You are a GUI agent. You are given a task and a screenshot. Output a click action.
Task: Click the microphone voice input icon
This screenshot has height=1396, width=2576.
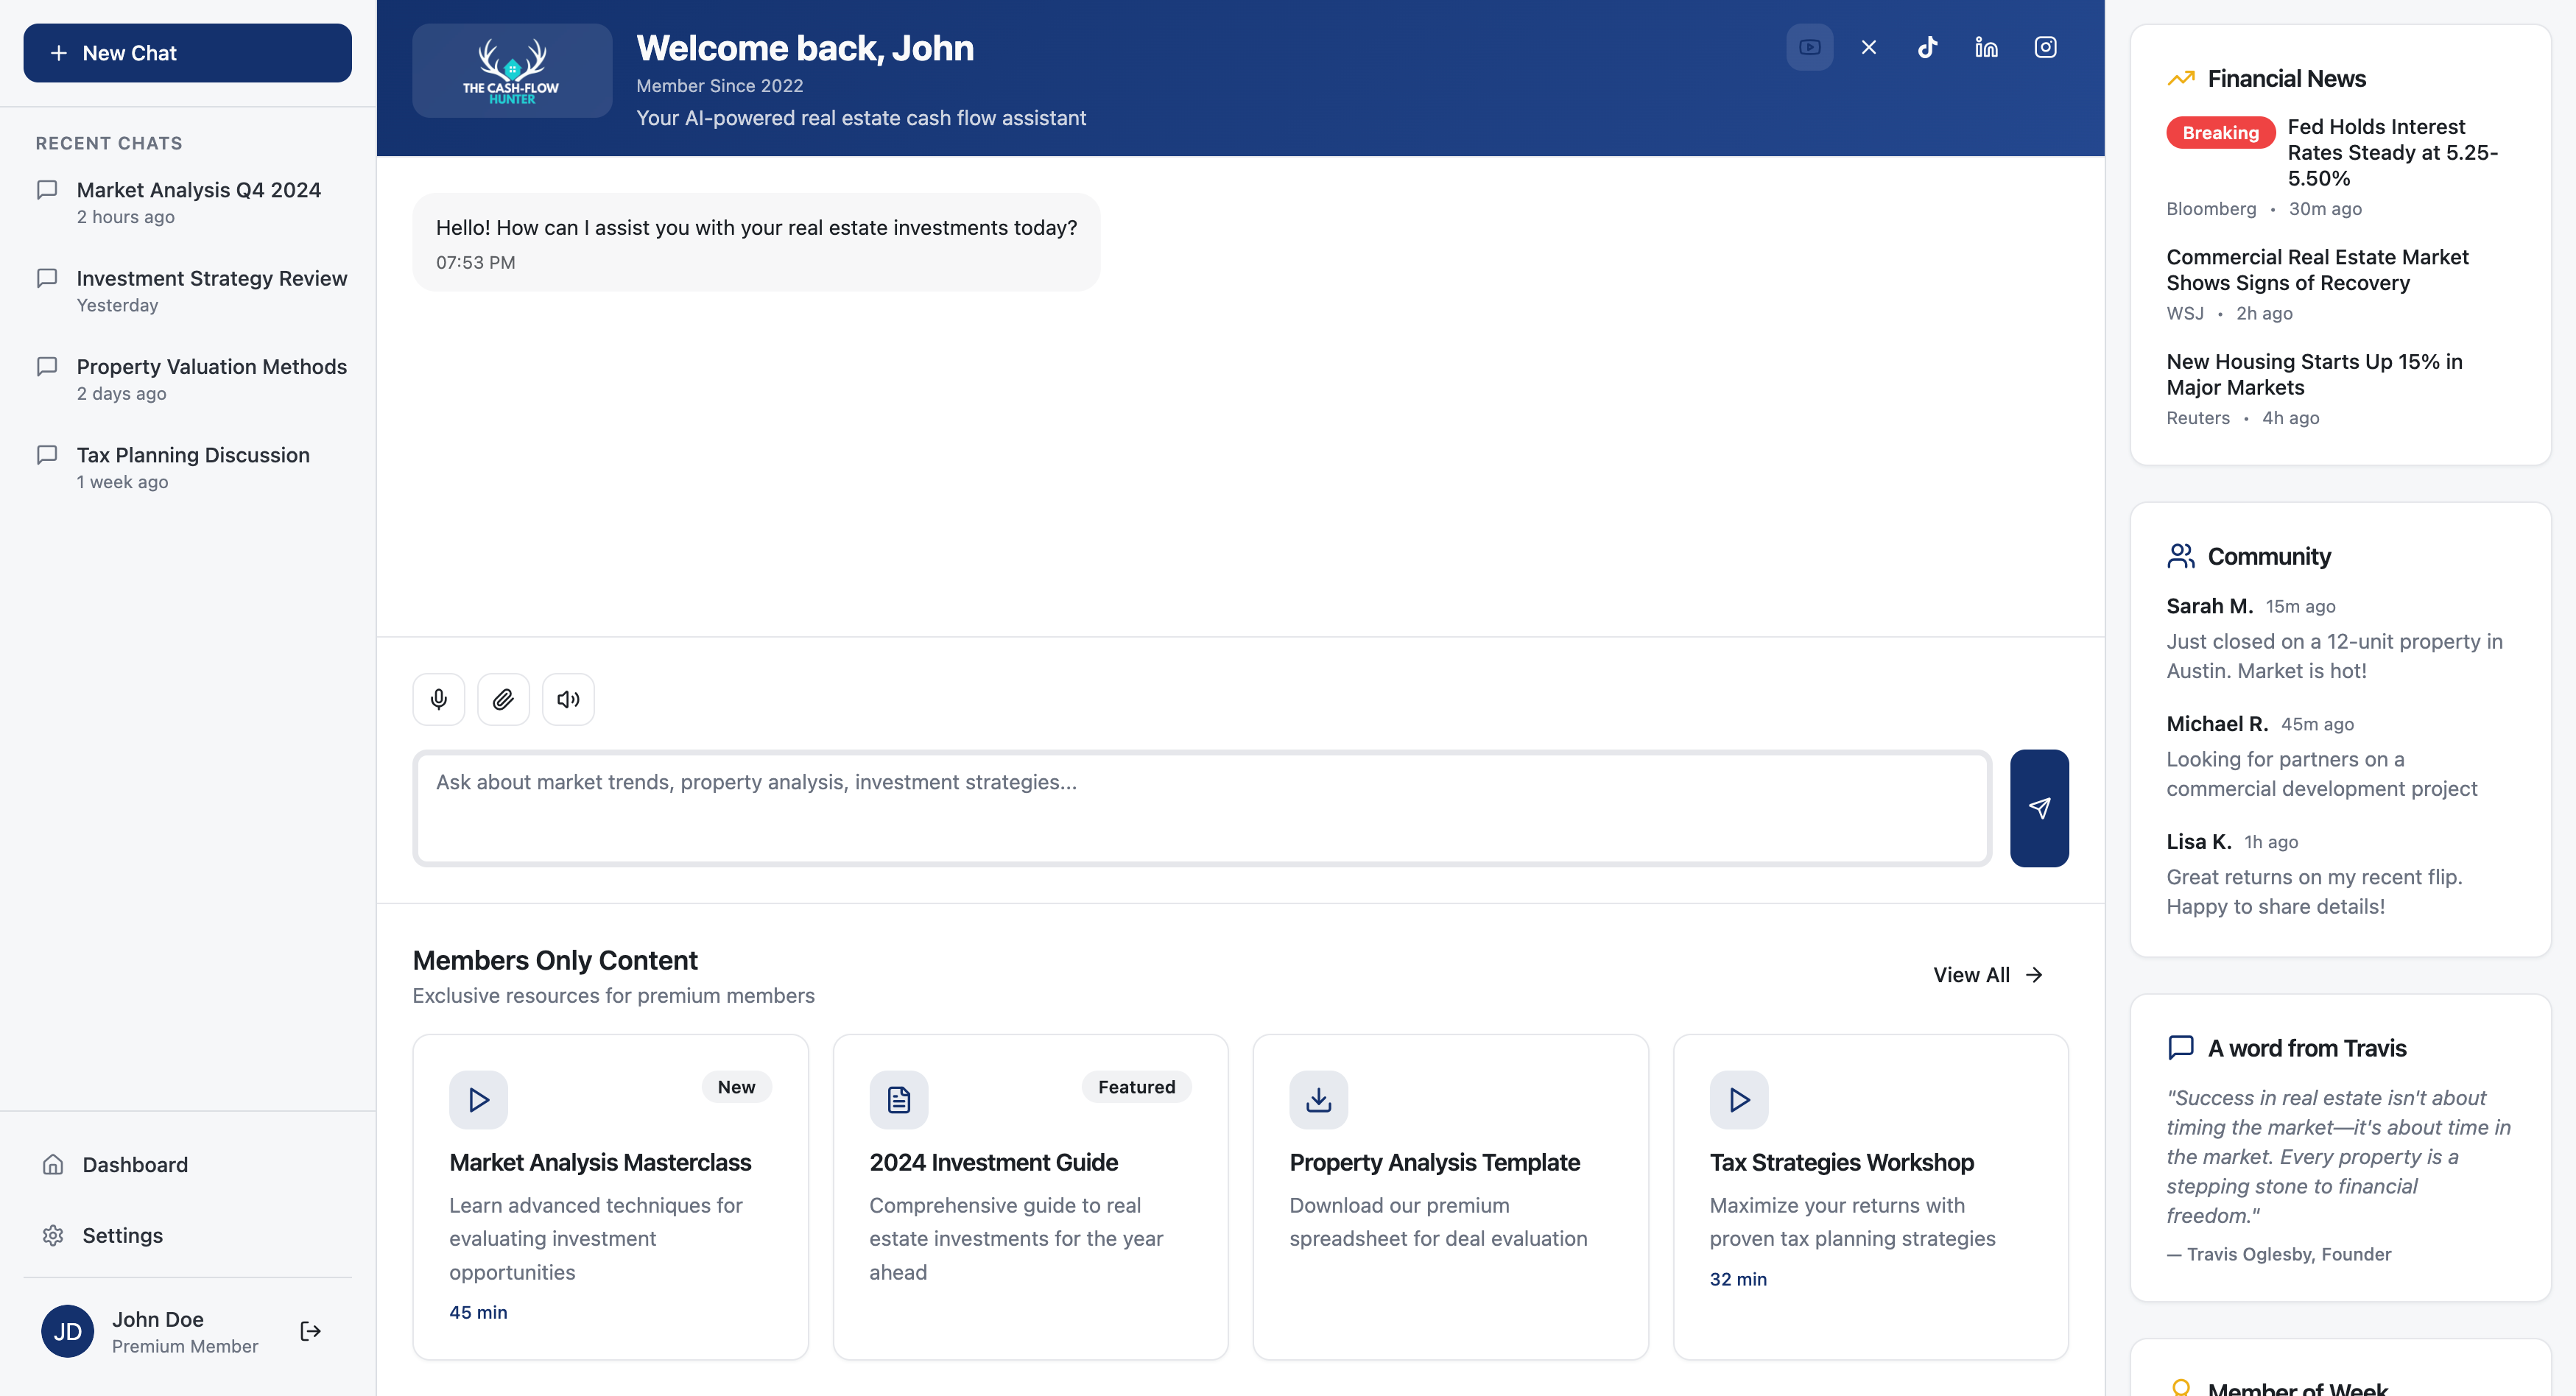438,699
